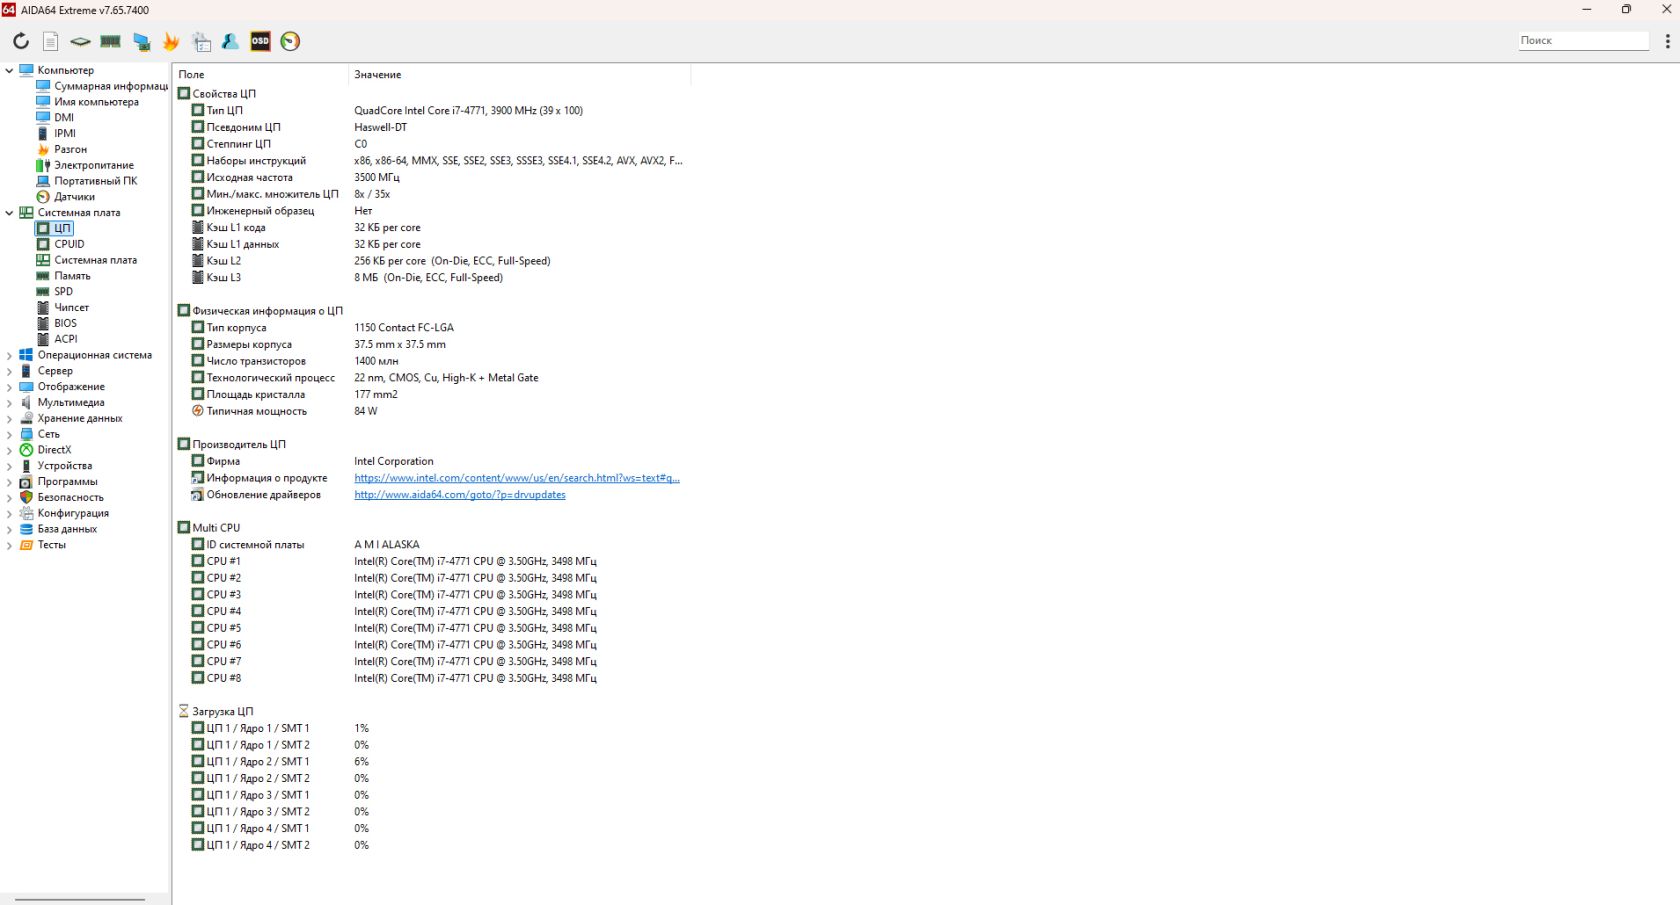Image resolution: width=1680 pixels, height=905 pixels.
Task: Open DMI under Компьютер
Action: (64, 117)
